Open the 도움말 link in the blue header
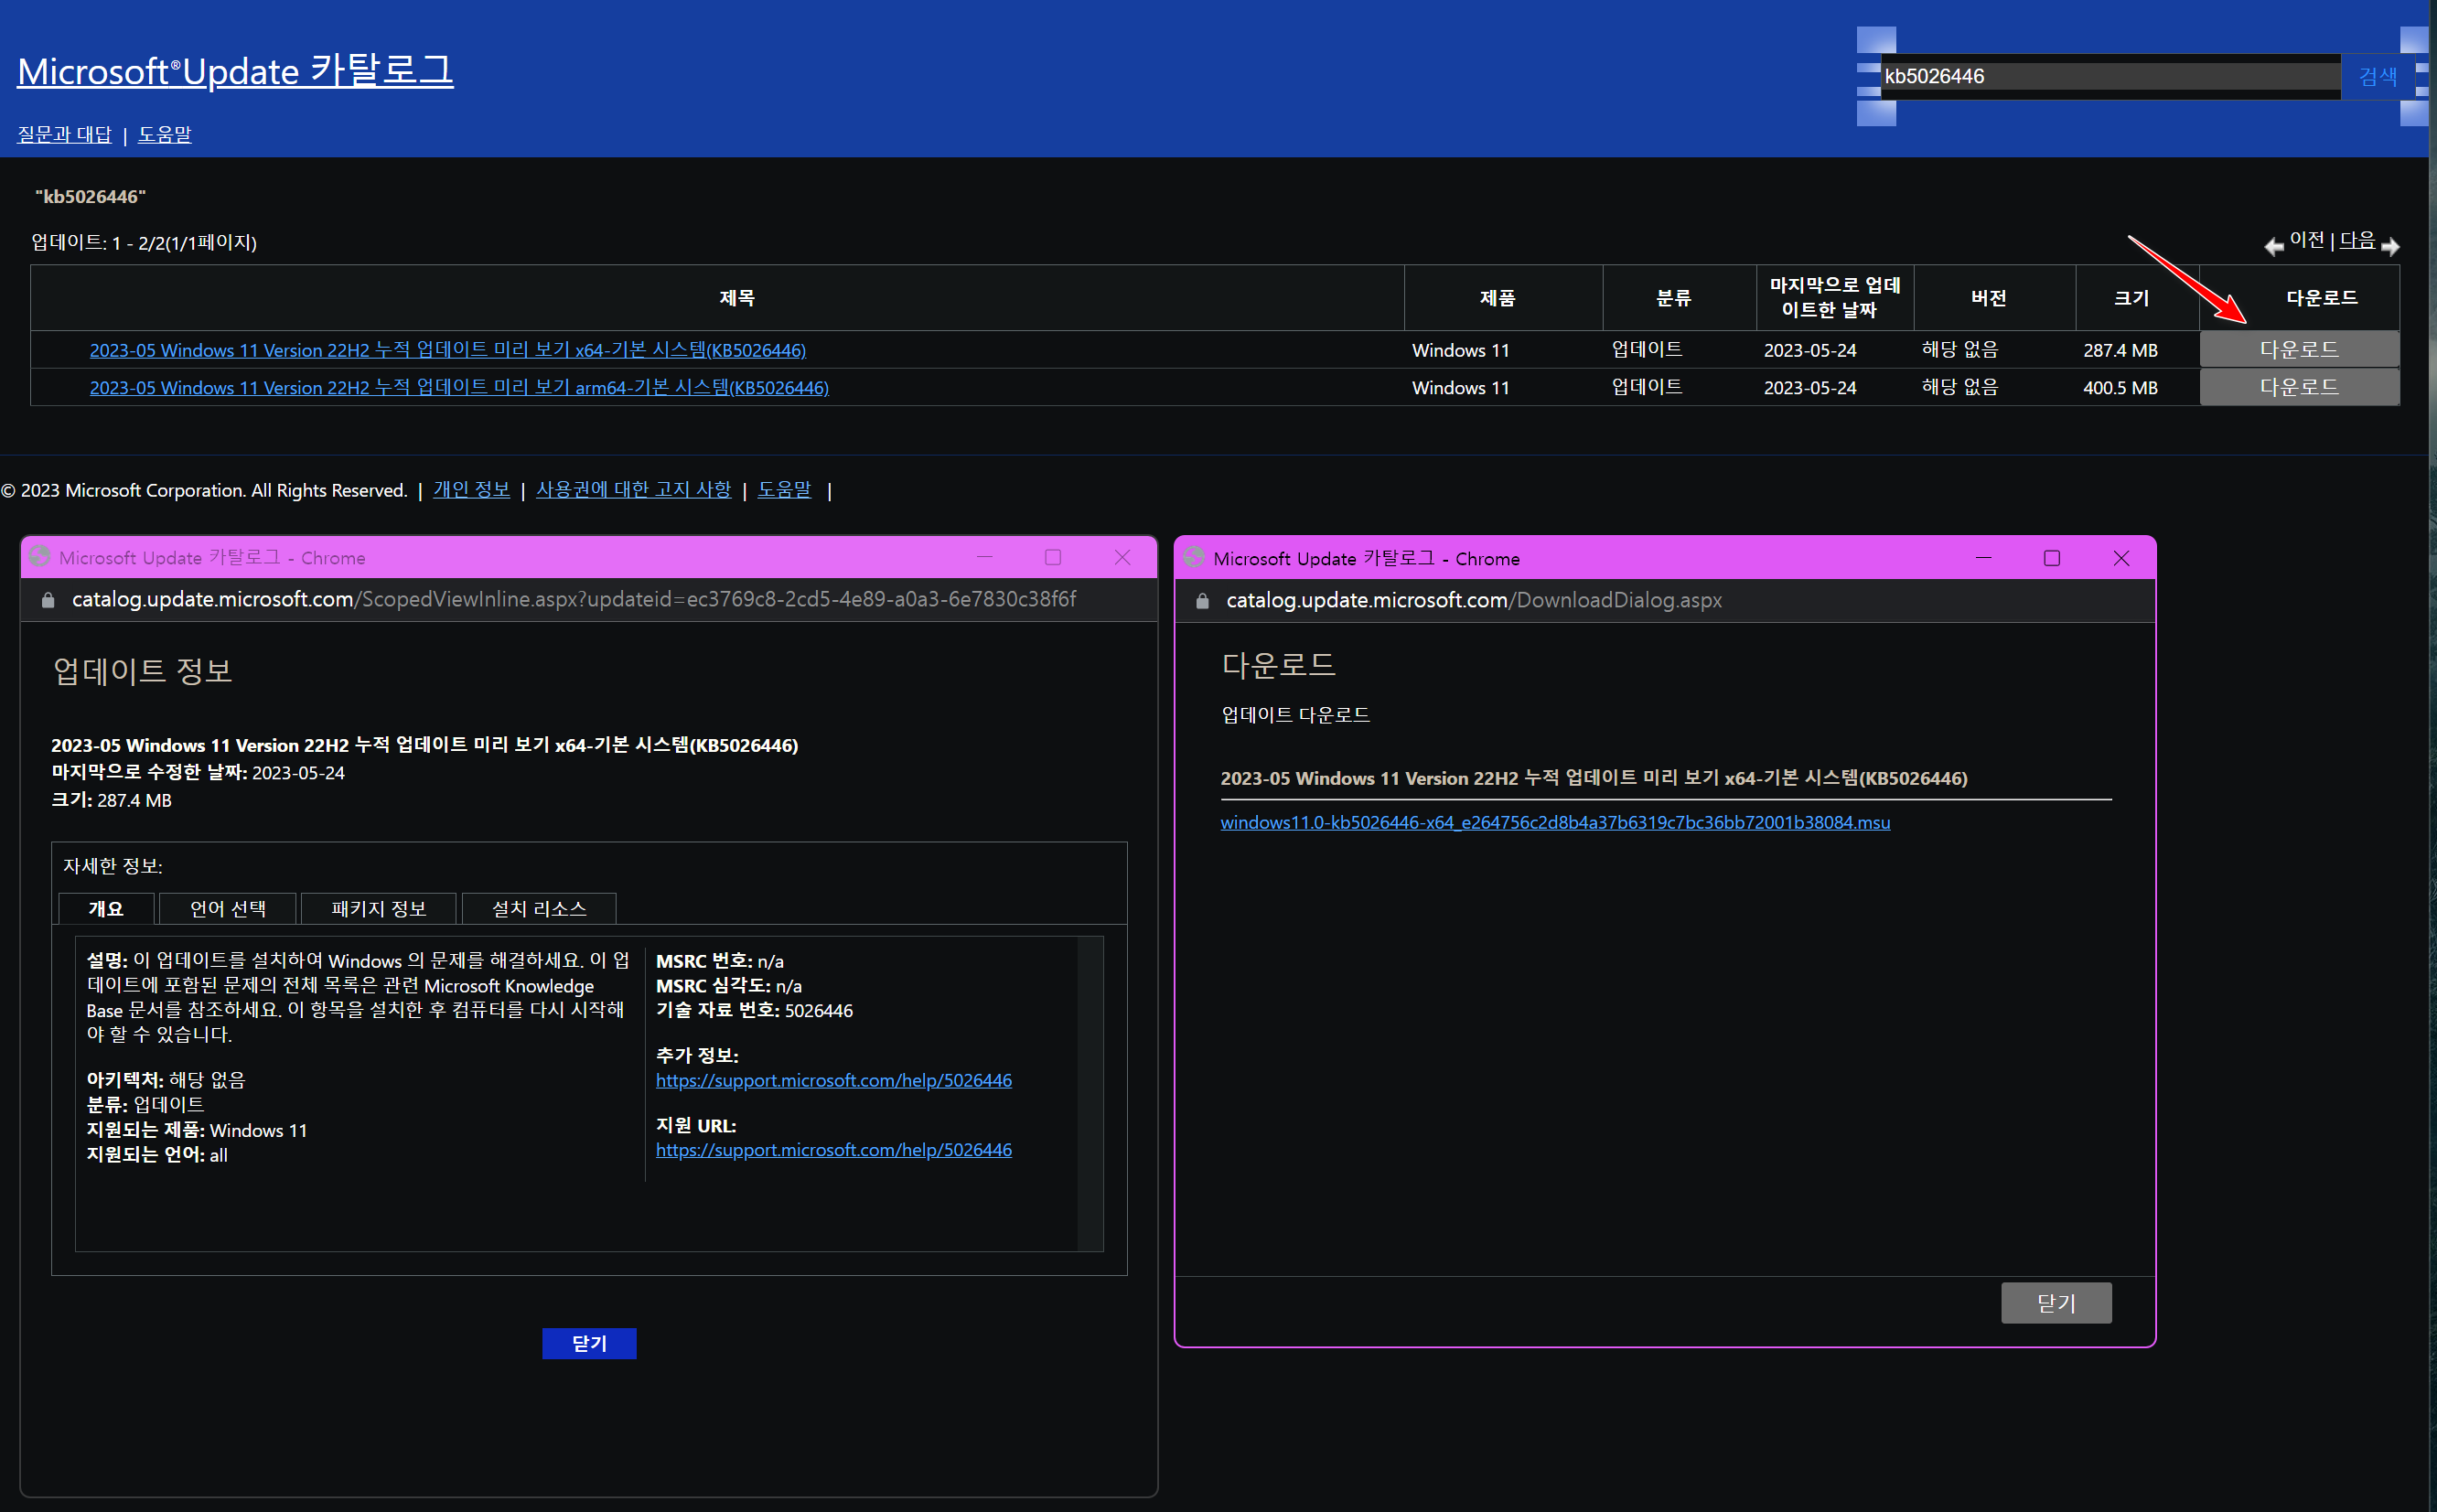Screen dimensions: 2437x1512 (164, 134)
